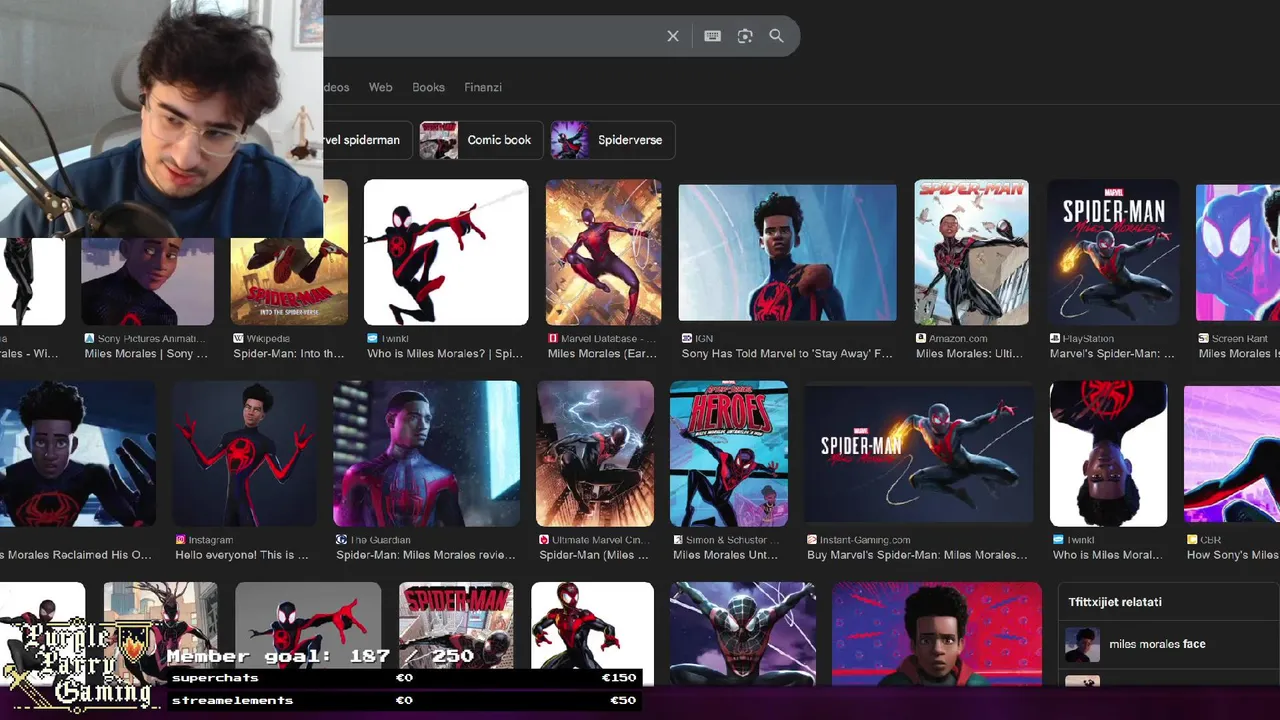The image size is (1280, 720).
Task: Open the 'Miles Morales Unt...' Simon & Schuster link
Action: click(727, 555)
